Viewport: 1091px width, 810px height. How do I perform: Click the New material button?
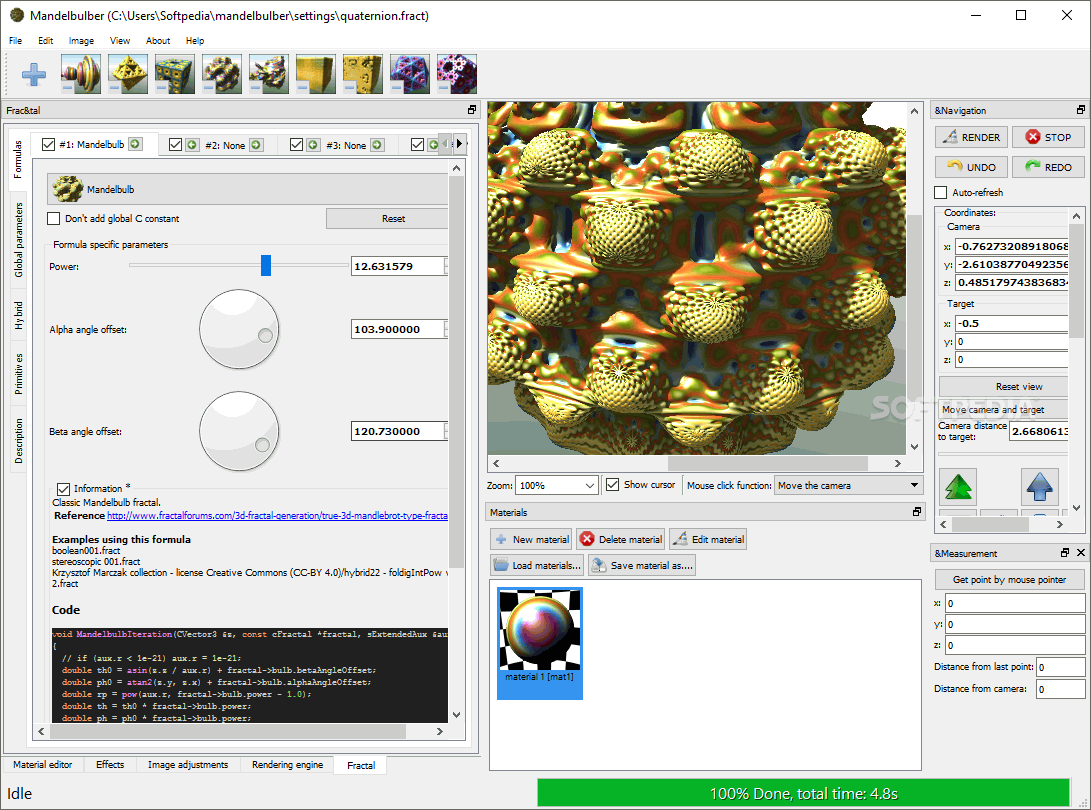pyautogui.click(x=532, y=539)
